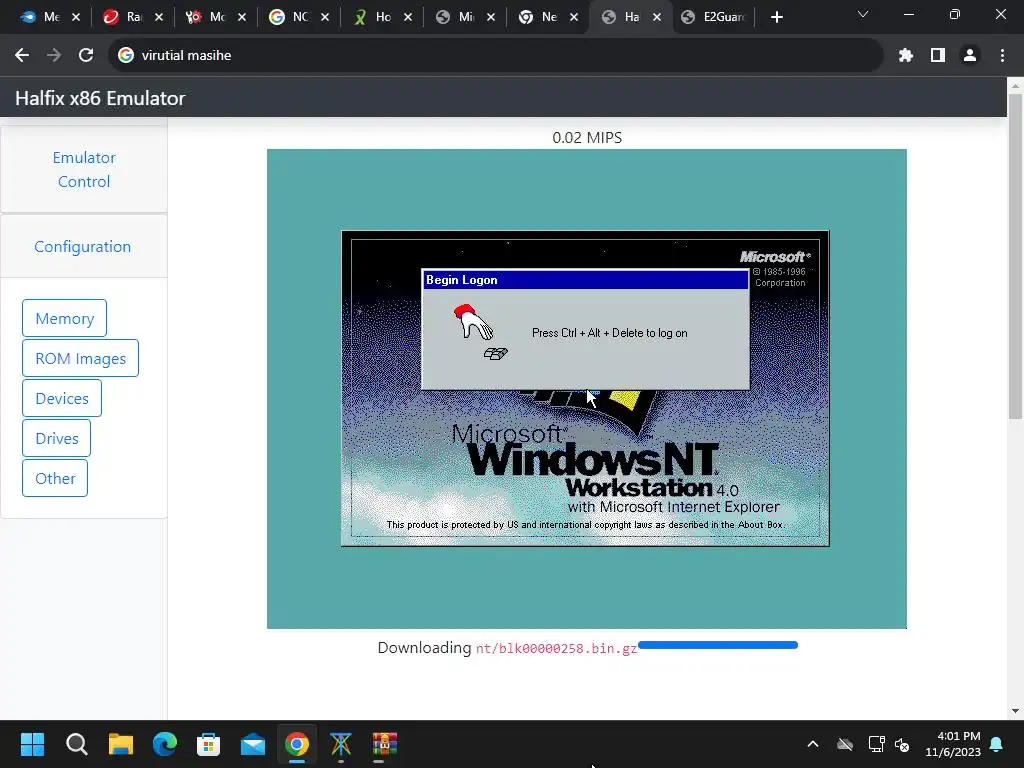Image resolution: width=1024 pixels, height=768 pixels.
Task: Click the browser forward arrow
Action: [54, 56]
